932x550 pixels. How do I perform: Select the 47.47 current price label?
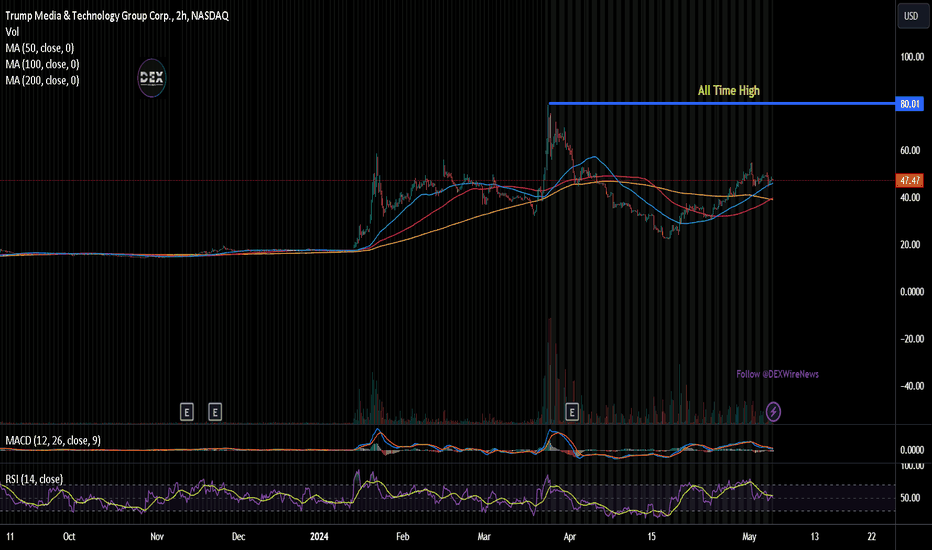tap(909, 180)
